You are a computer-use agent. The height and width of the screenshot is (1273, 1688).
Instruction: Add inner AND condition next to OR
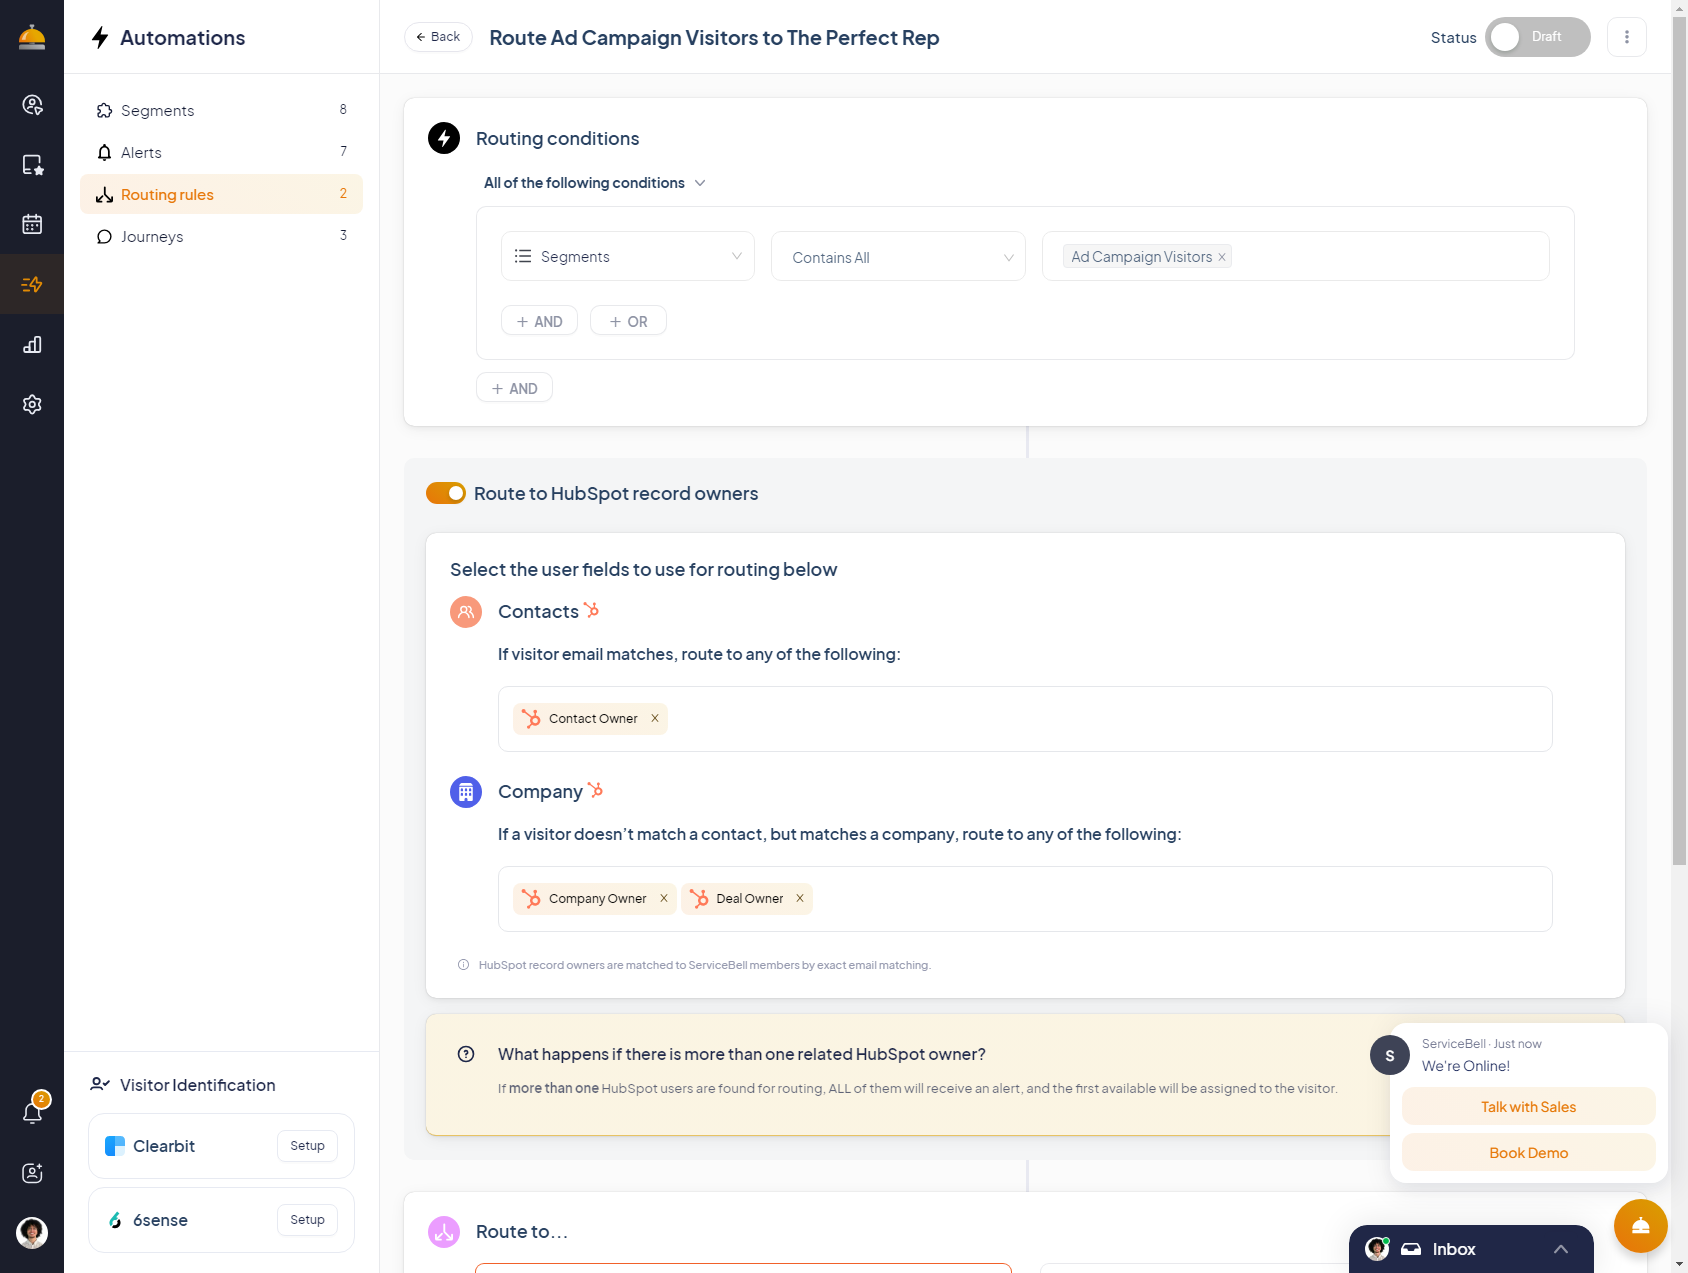point(539,321)
